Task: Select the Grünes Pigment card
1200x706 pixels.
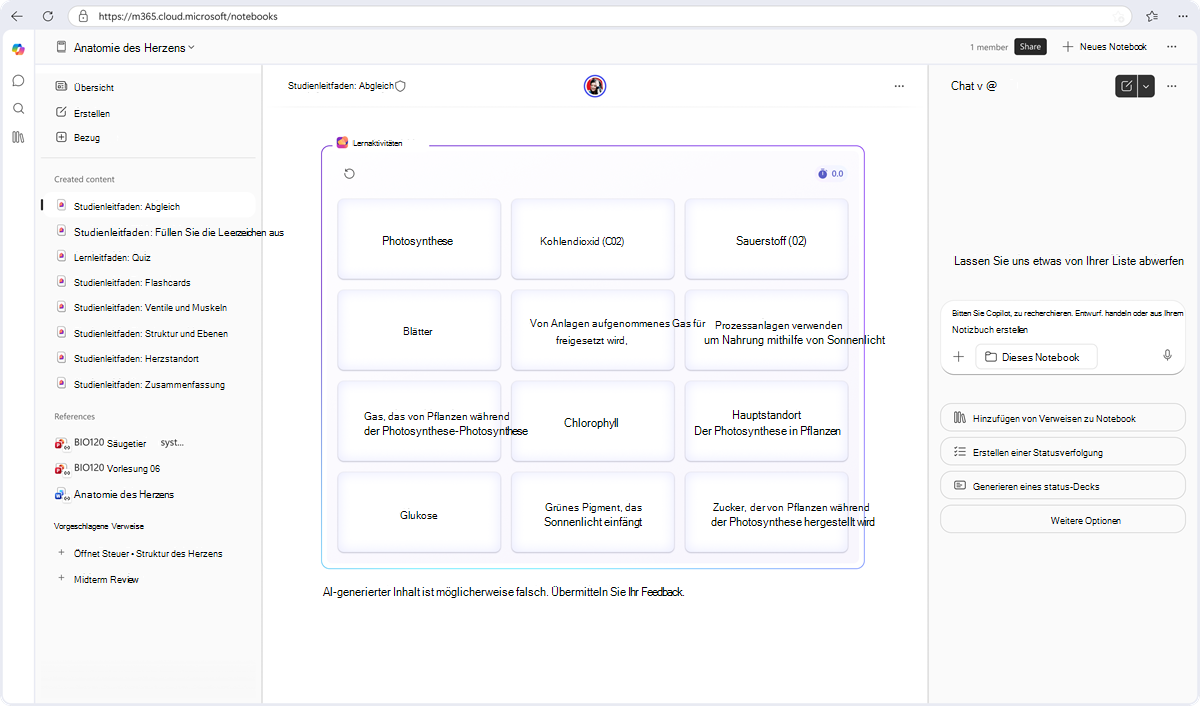Action: click(x=593, y=513)
